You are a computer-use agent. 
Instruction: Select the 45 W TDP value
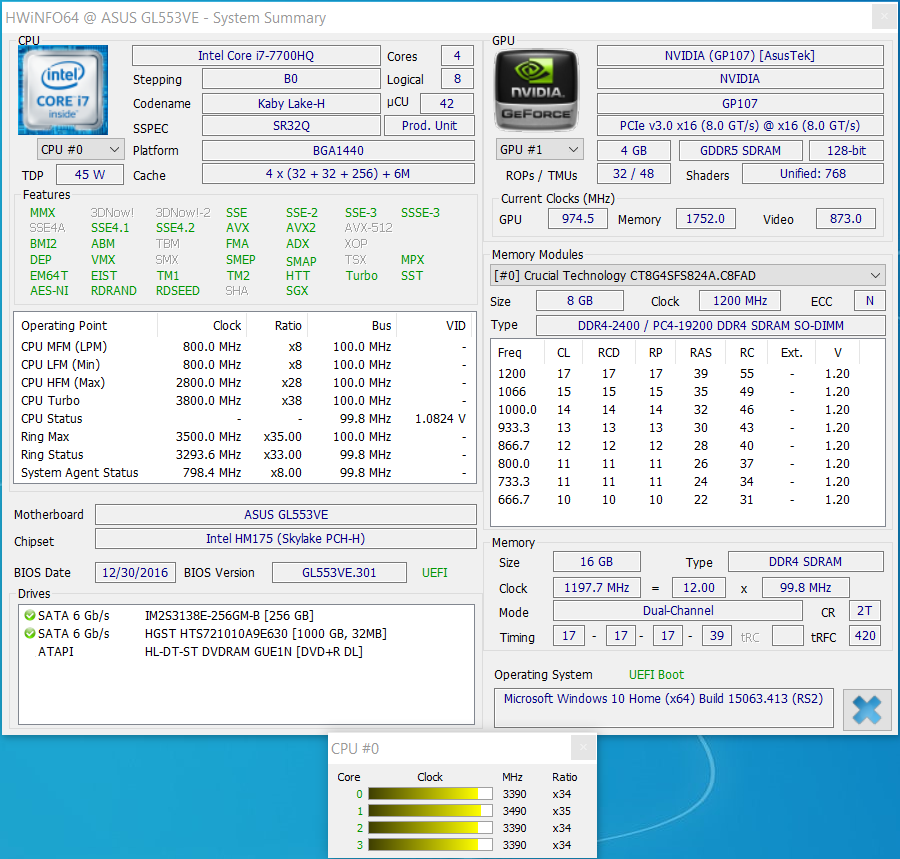click(90, 174)
